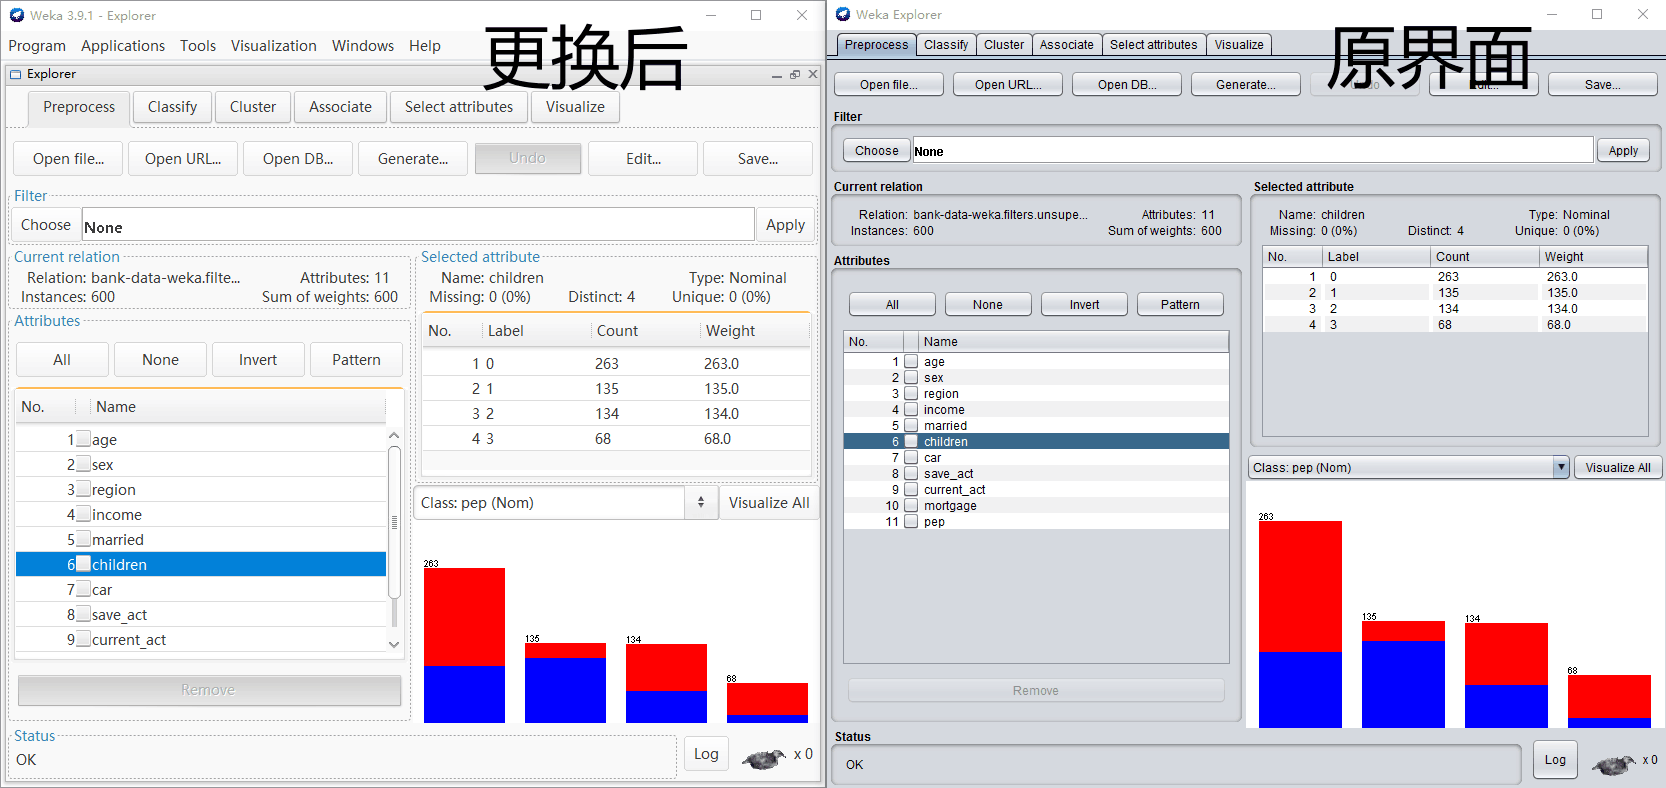The image size is (1666, 788).
Task: Toggle the age checkbox in Weka Explorer window
Action: click(x=911, y=361)
